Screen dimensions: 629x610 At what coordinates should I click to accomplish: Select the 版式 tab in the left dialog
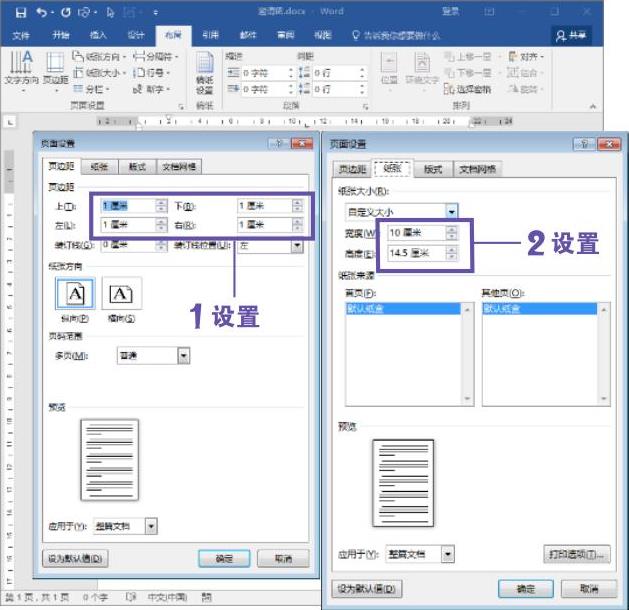tap(137, 167)
